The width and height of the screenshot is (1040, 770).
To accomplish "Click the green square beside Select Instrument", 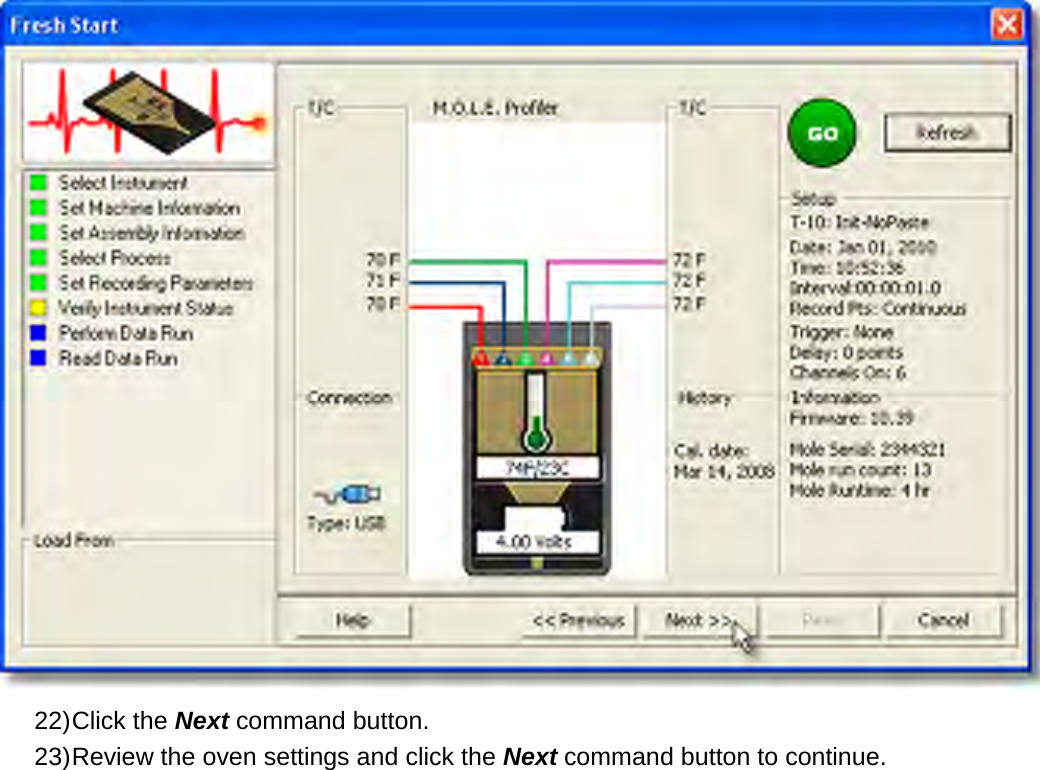I will tap(38, 182).
